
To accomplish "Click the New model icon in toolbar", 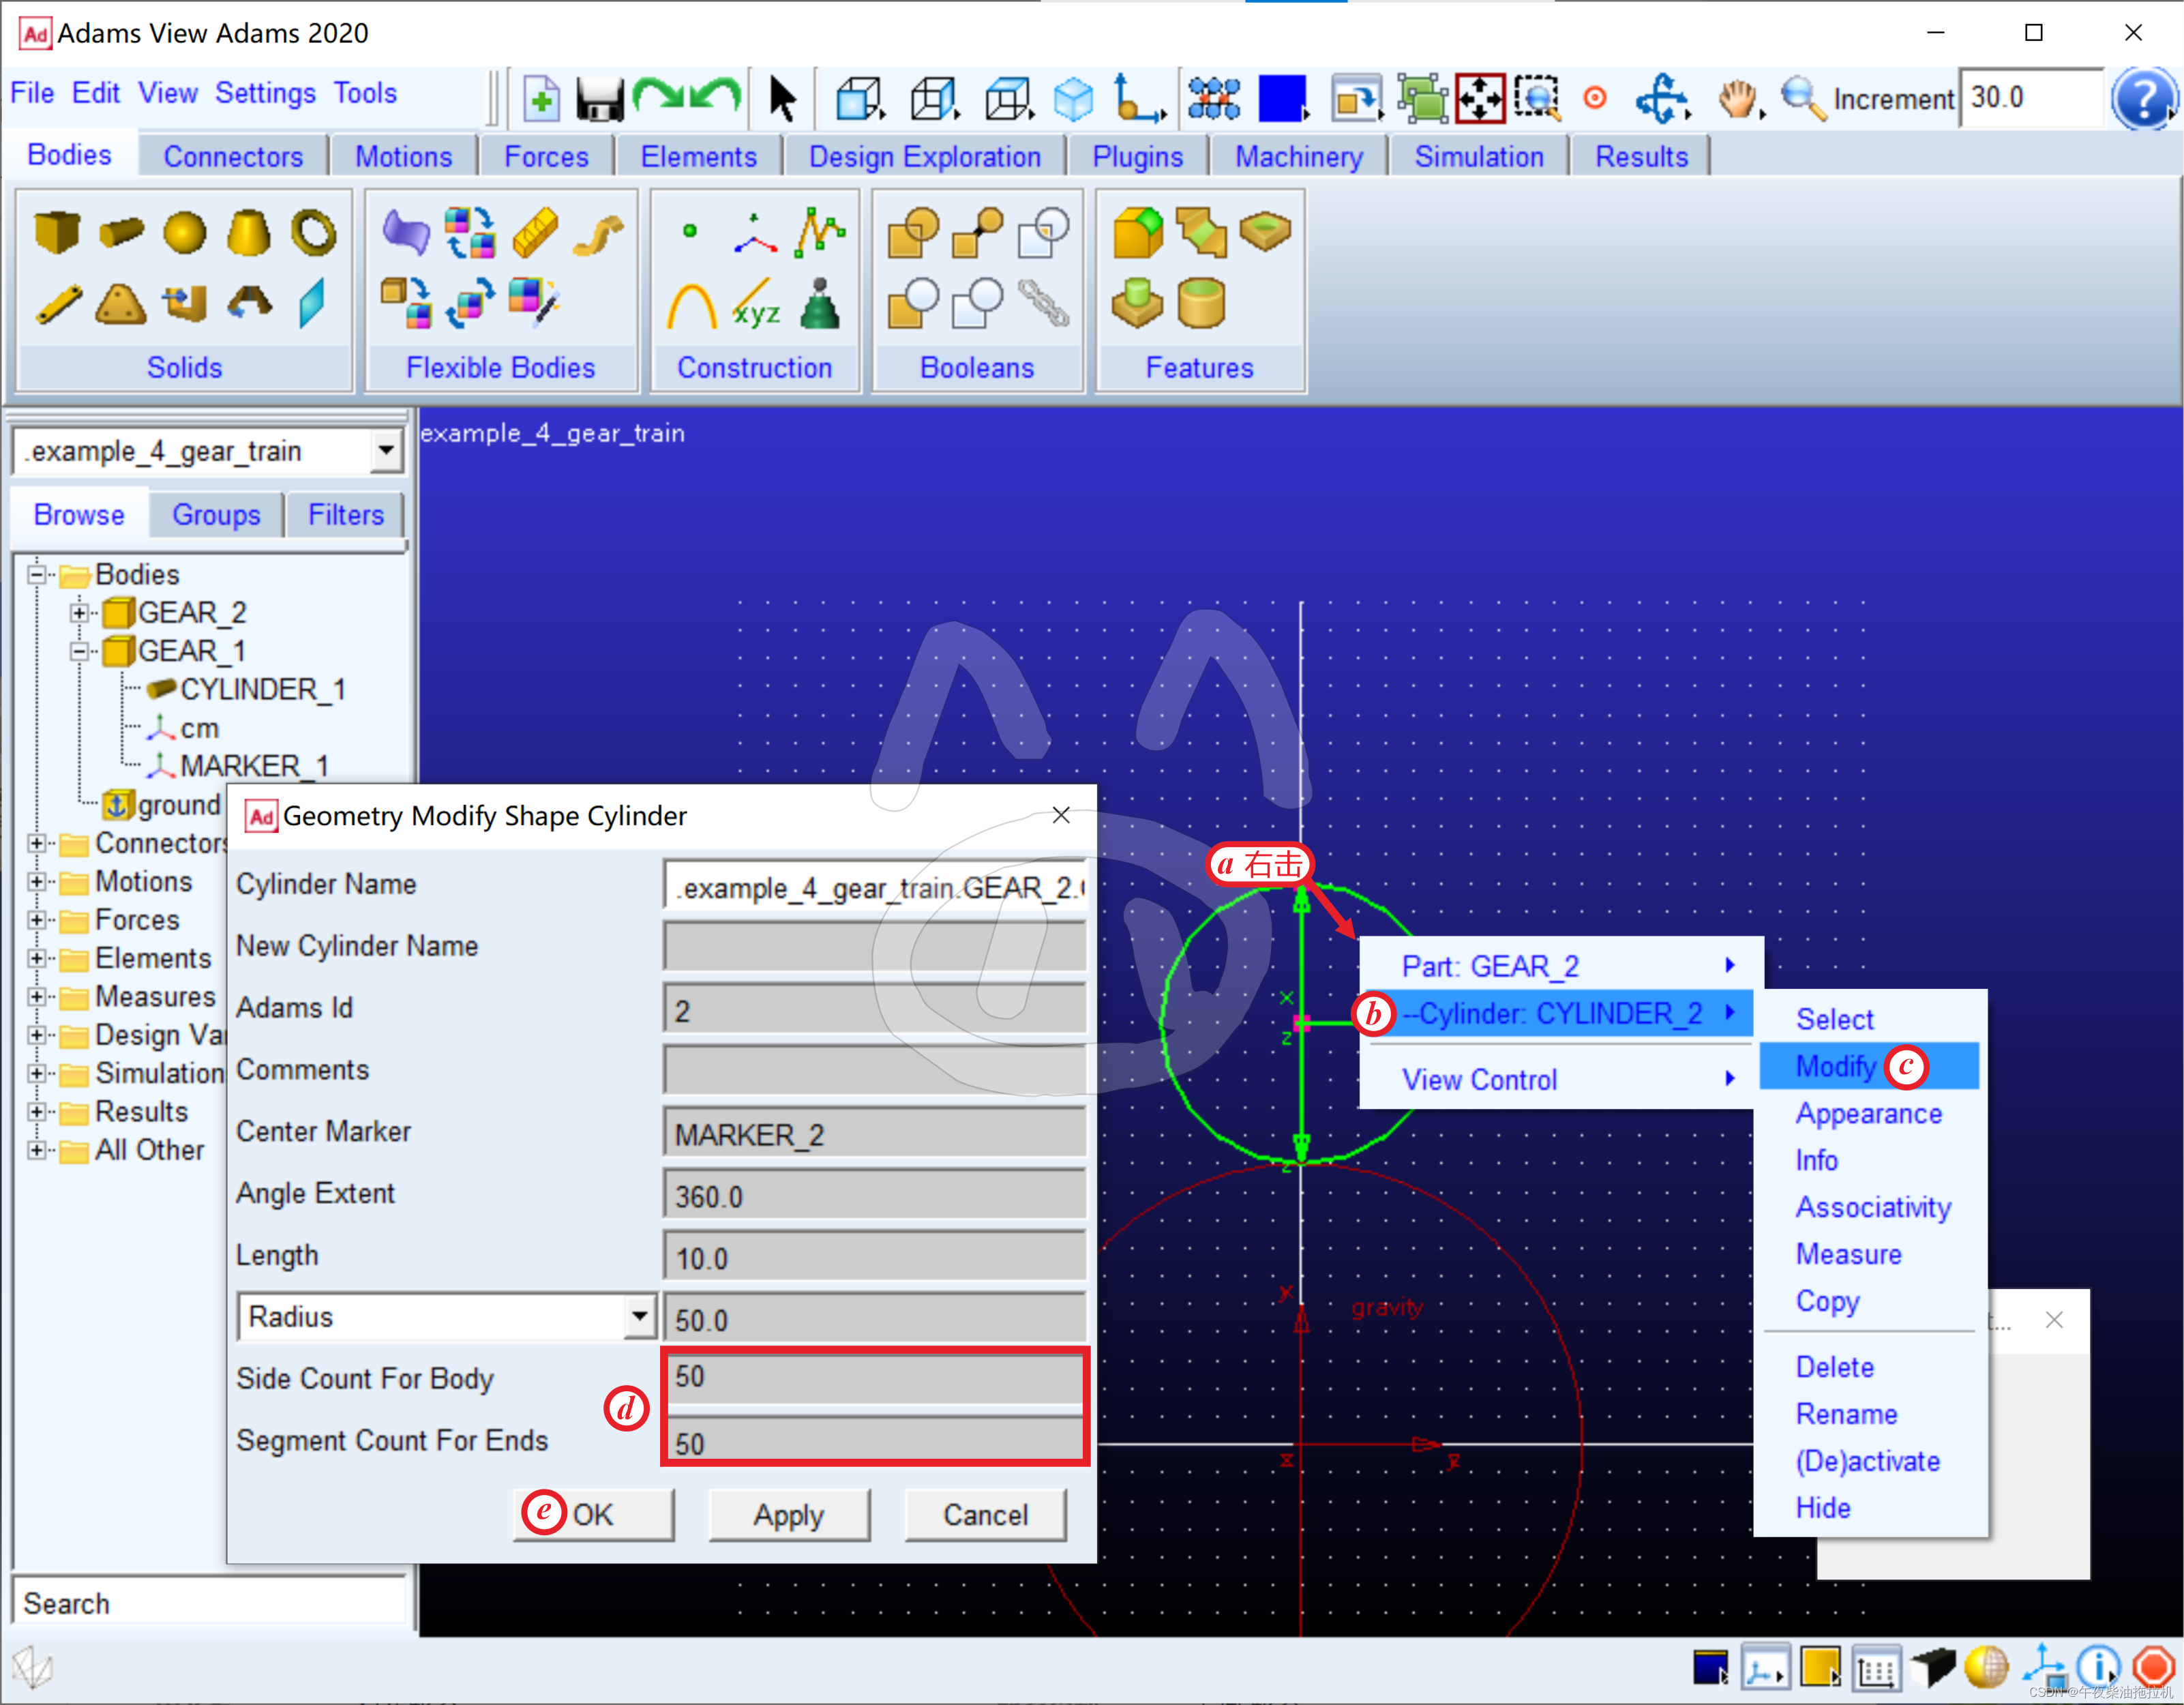I will tap(541, 98).
